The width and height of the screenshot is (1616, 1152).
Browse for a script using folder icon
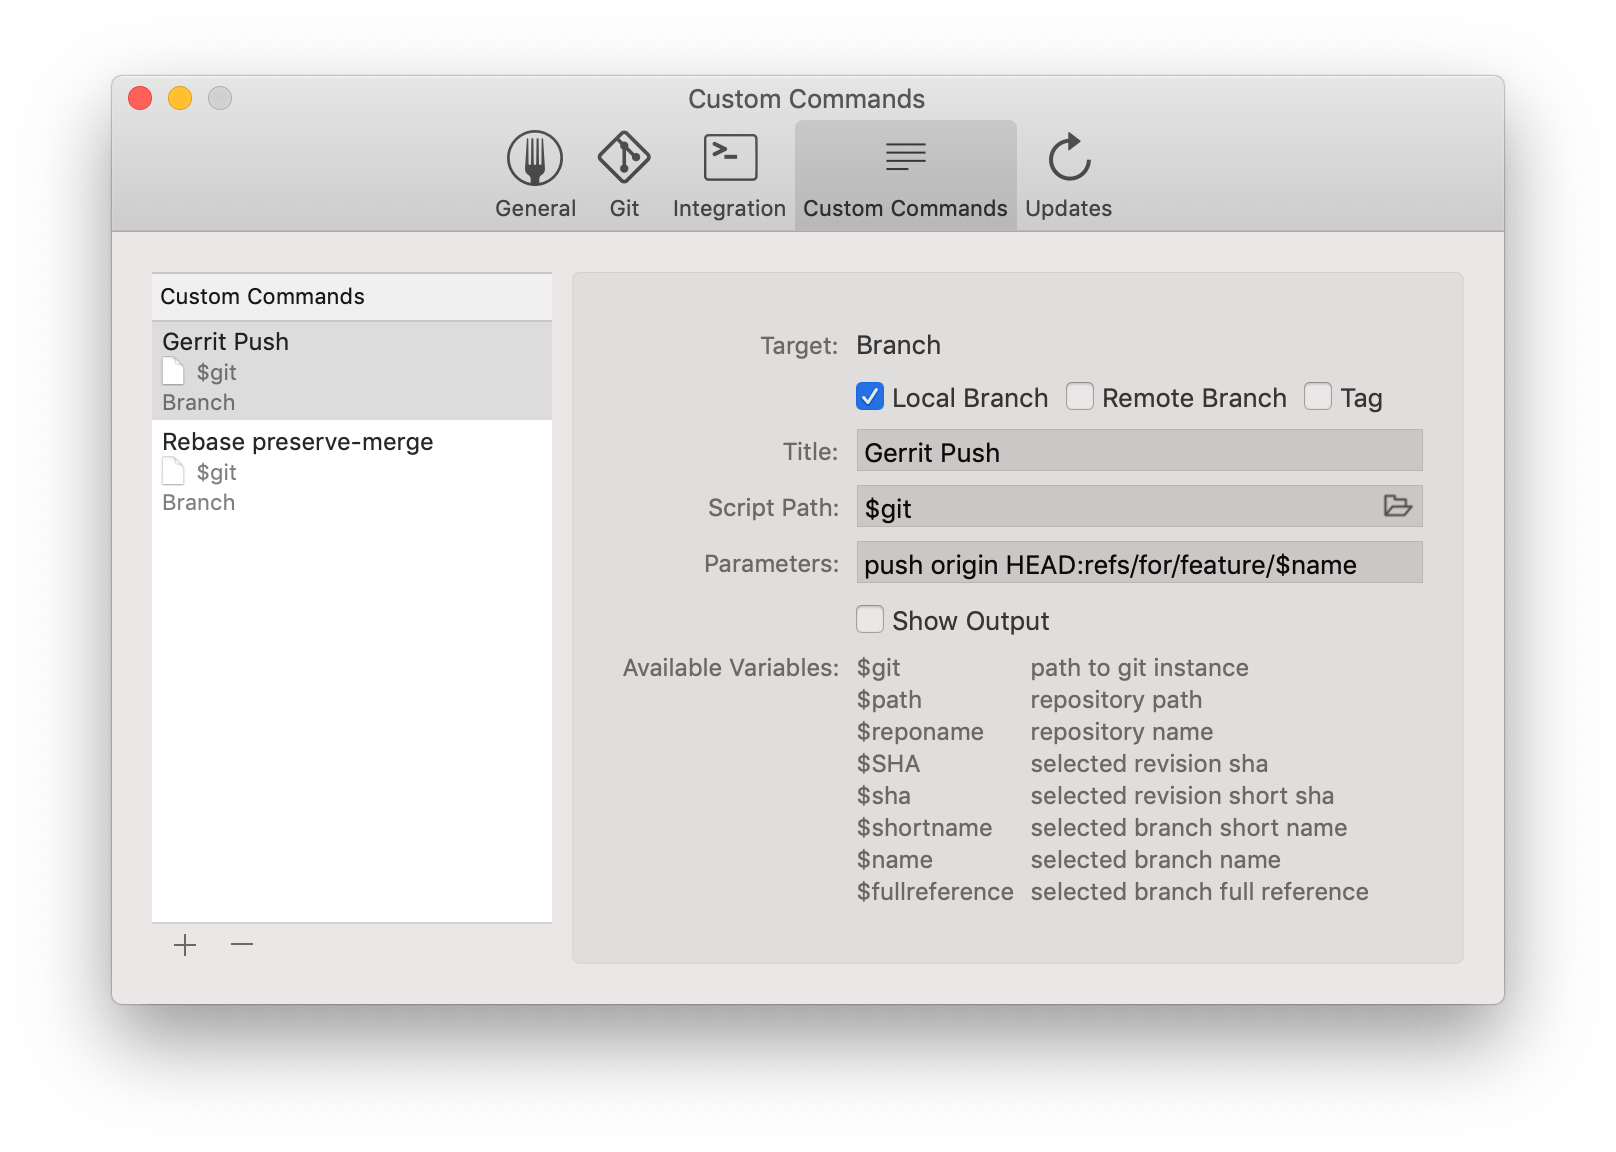[1398, 507]
